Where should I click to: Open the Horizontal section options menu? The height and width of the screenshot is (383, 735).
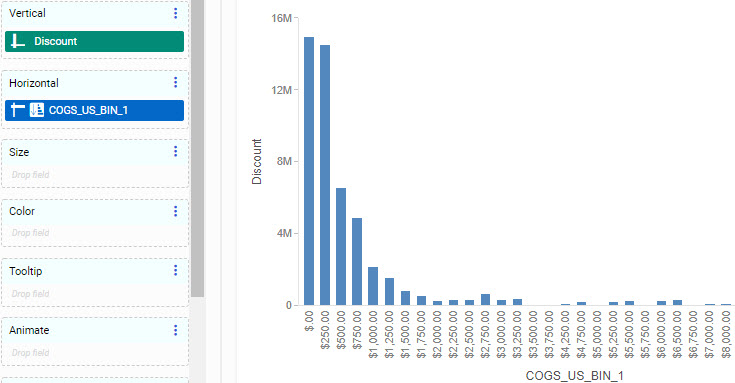tap(176, 83)
